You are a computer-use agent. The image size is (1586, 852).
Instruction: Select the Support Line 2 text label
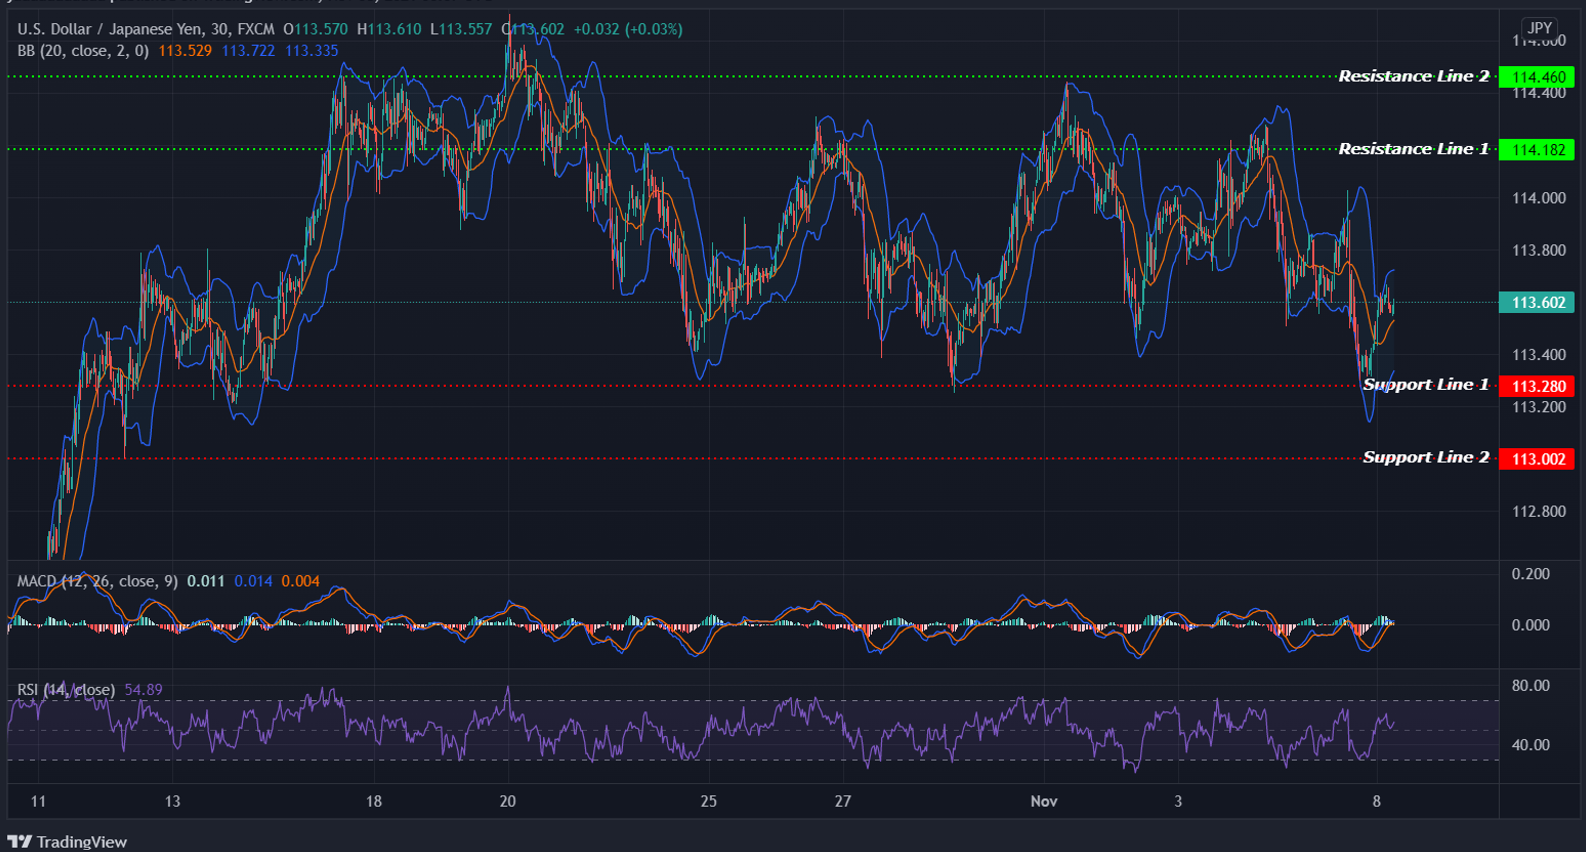(x=1426, y=457)
